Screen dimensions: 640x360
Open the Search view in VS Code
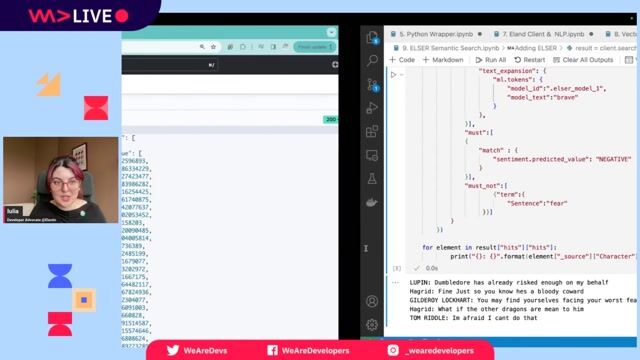[372, 60]
